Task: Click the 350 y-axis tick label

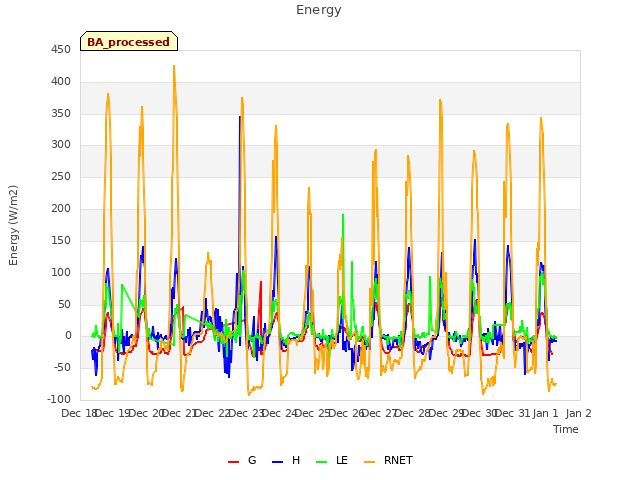Action: [x=61, y=113]
